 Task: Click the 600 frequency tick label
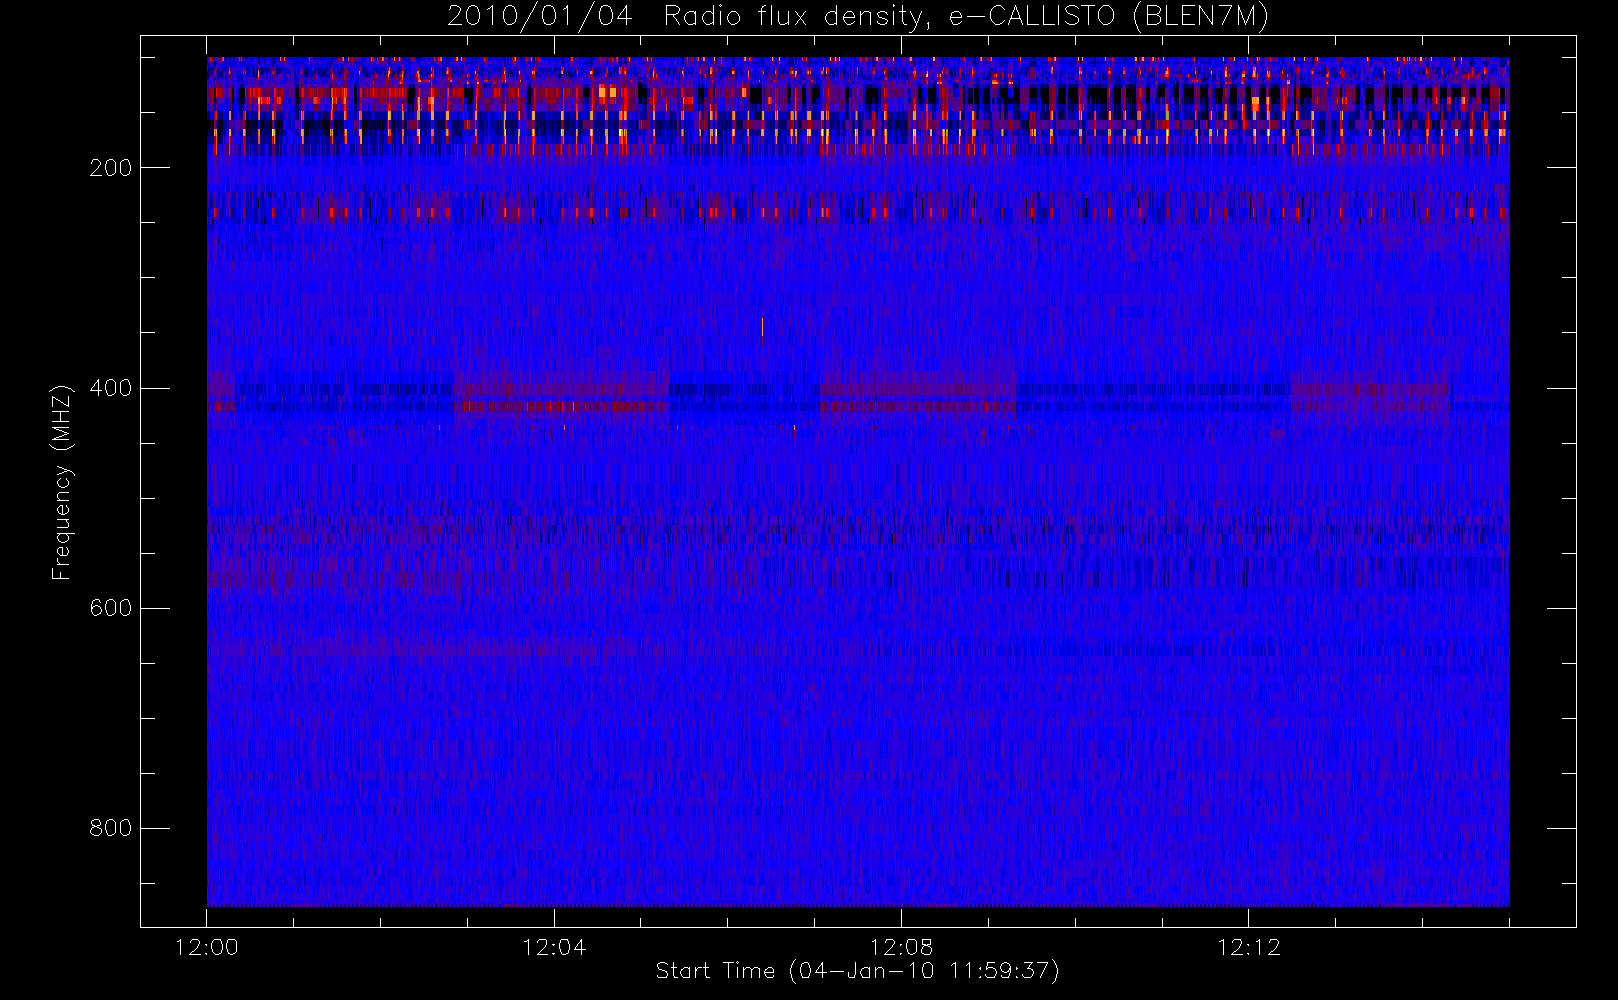tap(110, 608)
